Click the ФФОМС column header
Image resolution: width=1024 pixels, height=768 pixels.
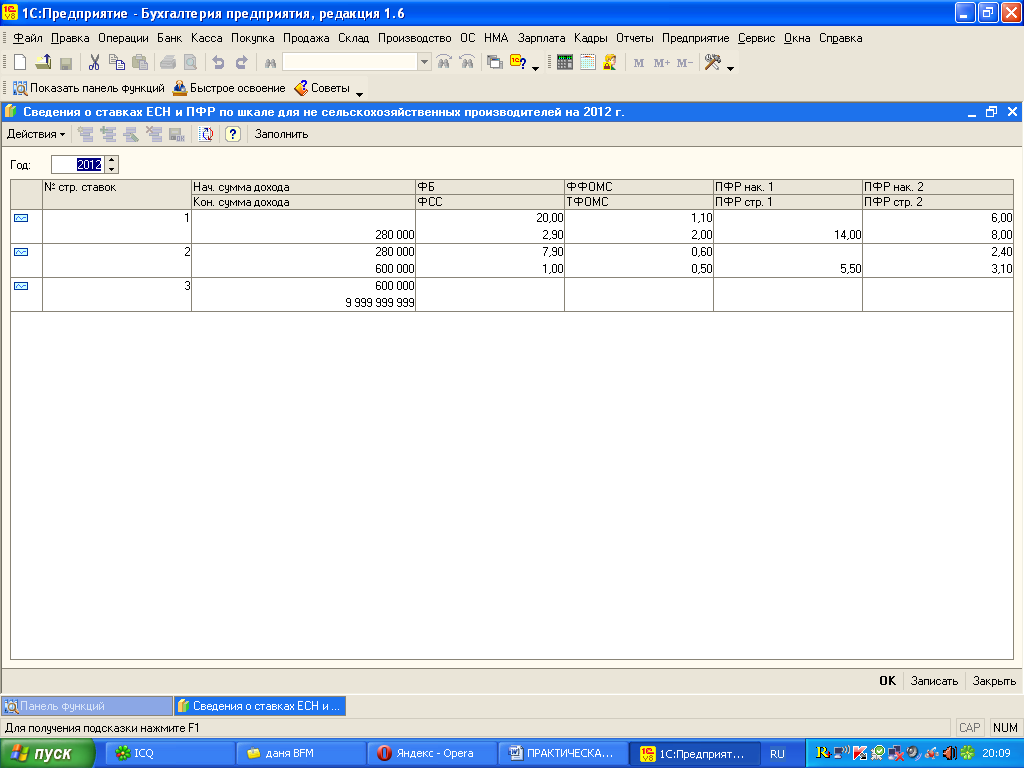[x=639, y=187]
